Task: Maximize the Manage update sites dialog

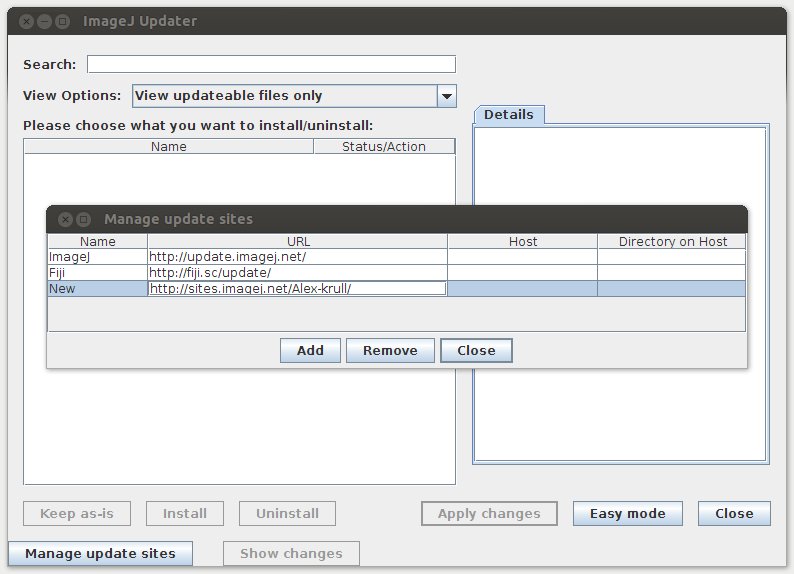Action: (84, 219)
